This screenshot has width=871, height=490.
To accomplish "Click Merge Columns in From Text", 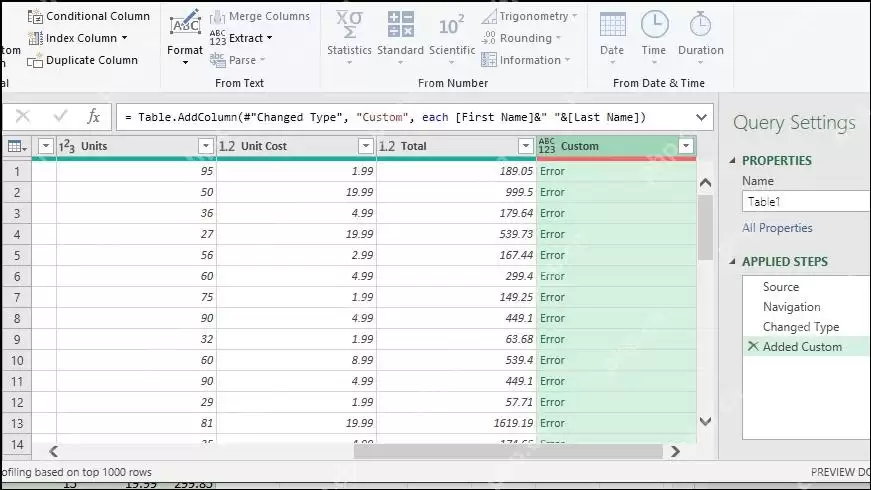I will coord(259,17).
